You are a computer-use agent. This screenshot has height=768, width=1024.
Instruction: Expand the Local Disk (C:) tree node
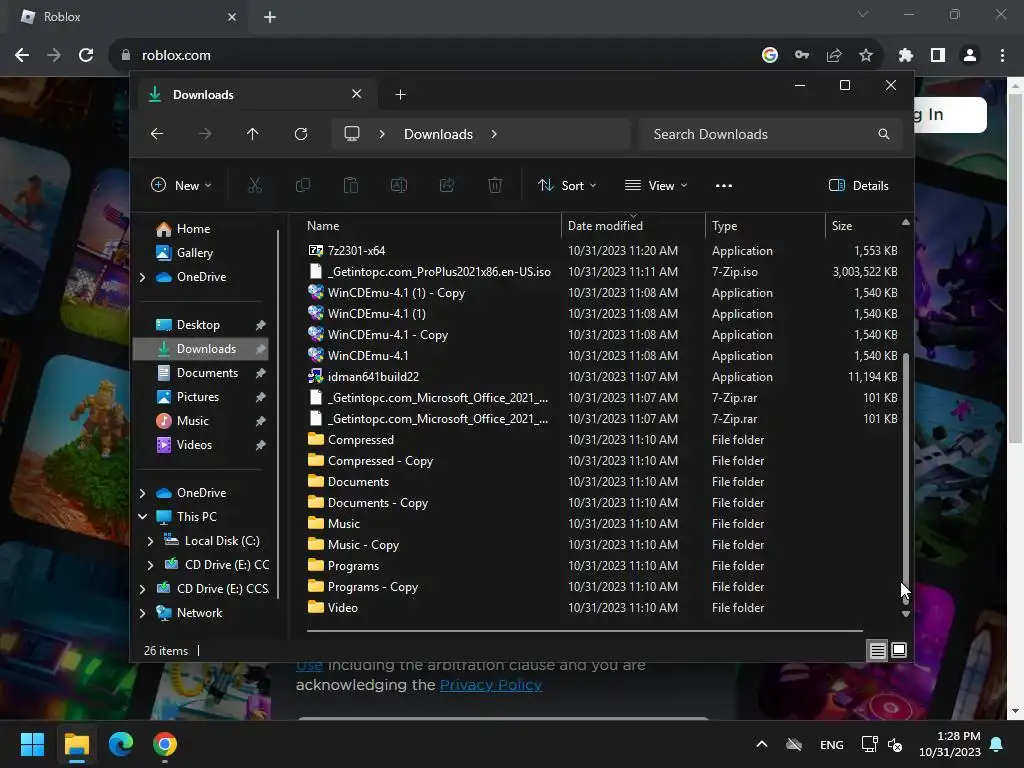(x=150, y=541)
